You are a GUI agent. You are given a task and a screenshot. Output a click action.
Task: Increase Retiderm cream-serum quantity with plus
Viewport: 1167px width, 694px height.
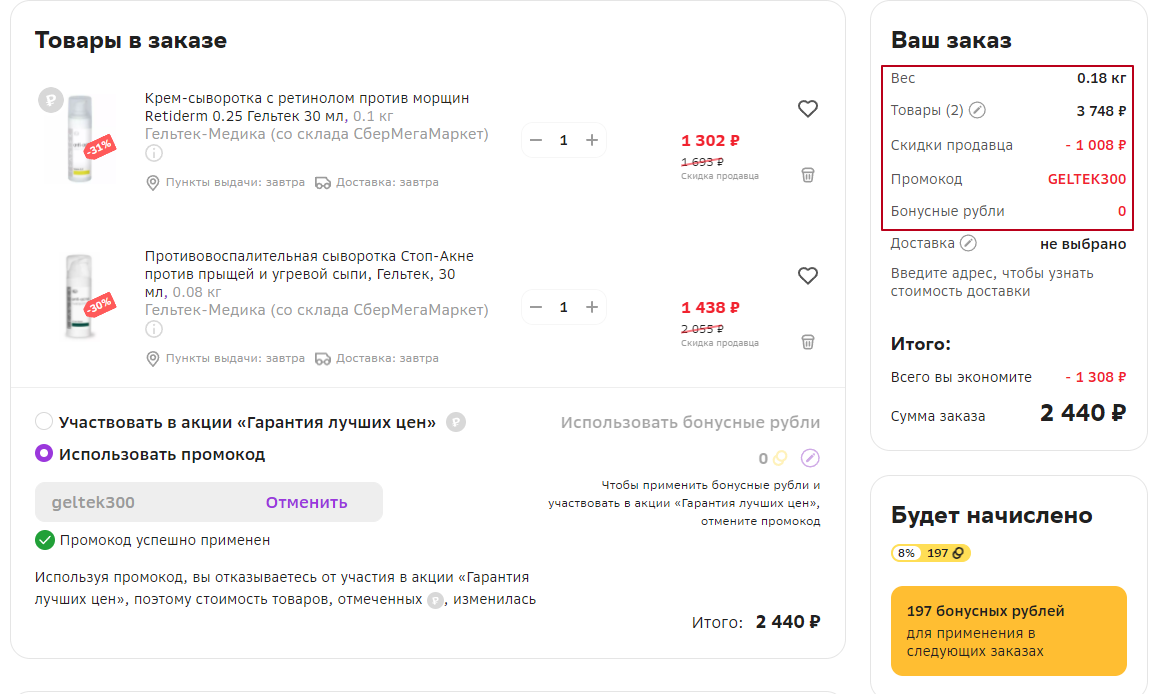coord(592,141)
